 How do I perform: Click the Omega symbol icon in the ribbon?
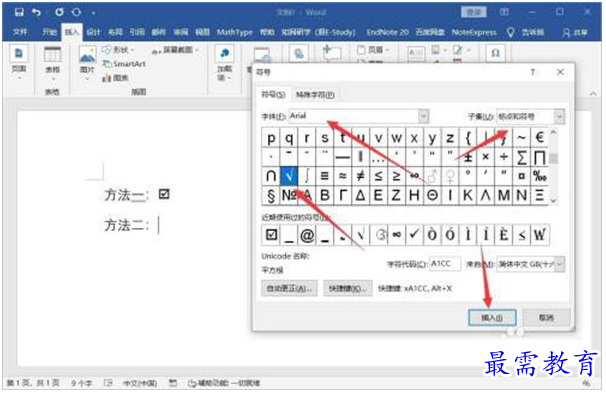[495, 53]
